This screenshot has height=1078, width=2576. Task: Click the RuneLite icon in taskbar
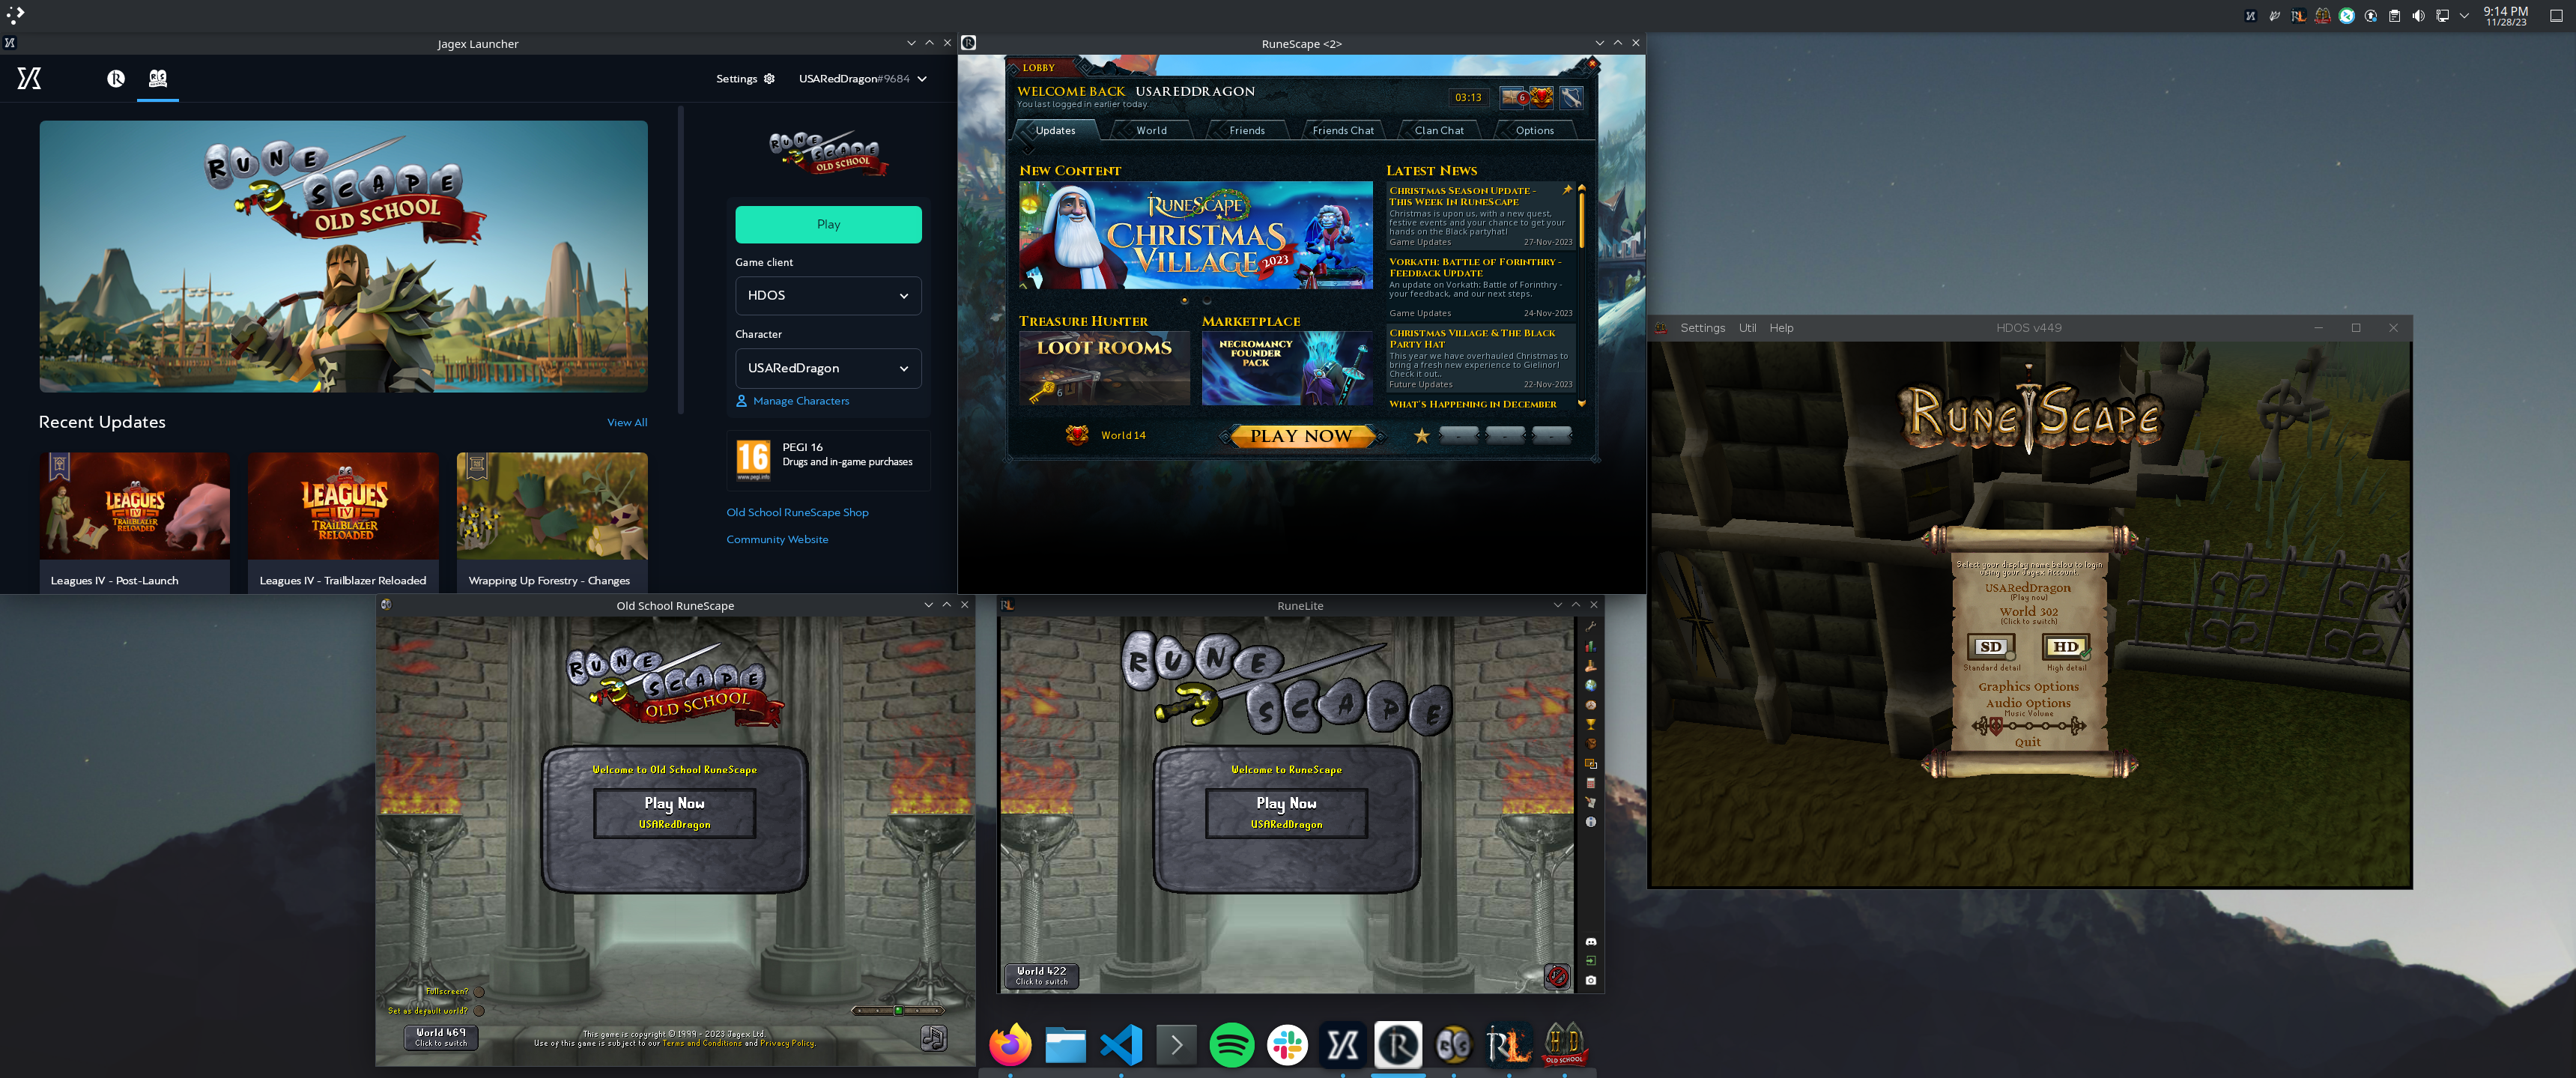(1506, 1042)
